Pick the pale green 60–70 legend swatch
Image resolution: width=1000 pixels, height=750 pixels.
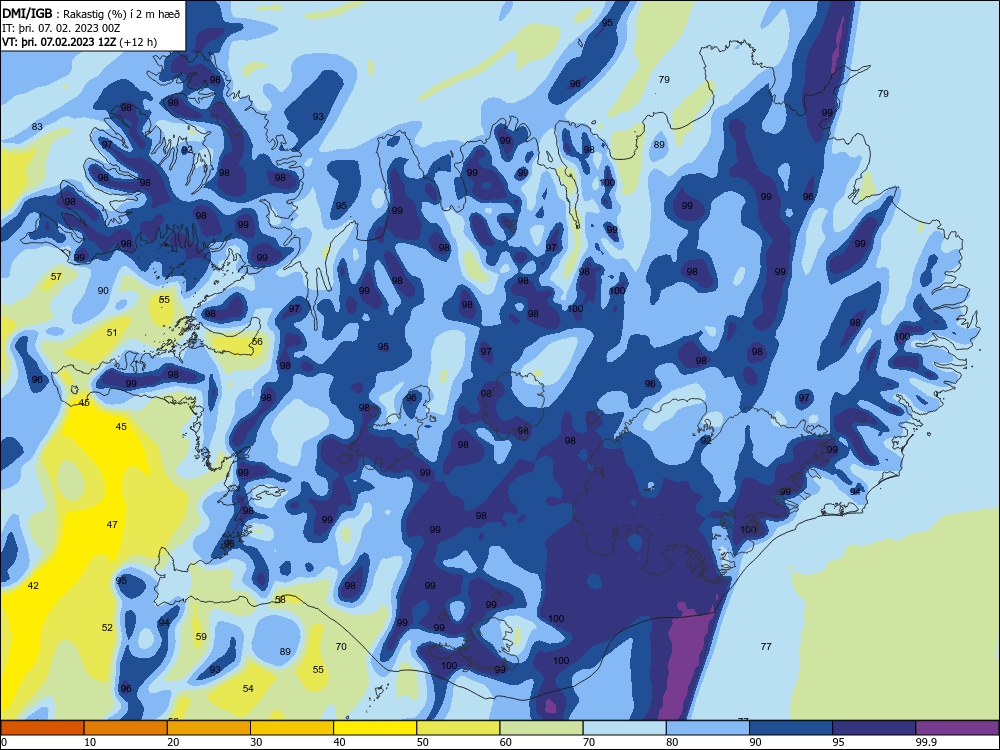pyautogui.click(x=541, y=728)
